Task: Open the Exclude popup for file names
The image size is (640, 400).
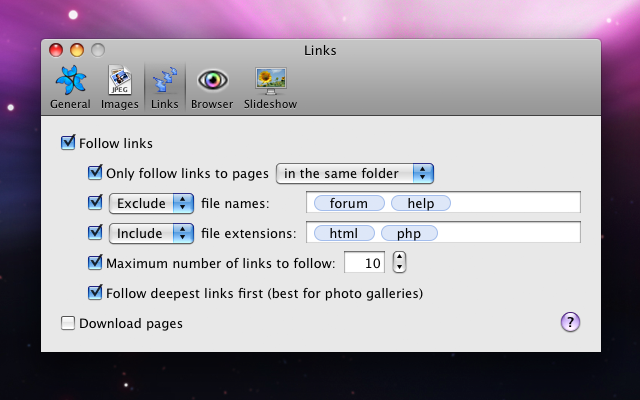Action: [x=151, y=203]
